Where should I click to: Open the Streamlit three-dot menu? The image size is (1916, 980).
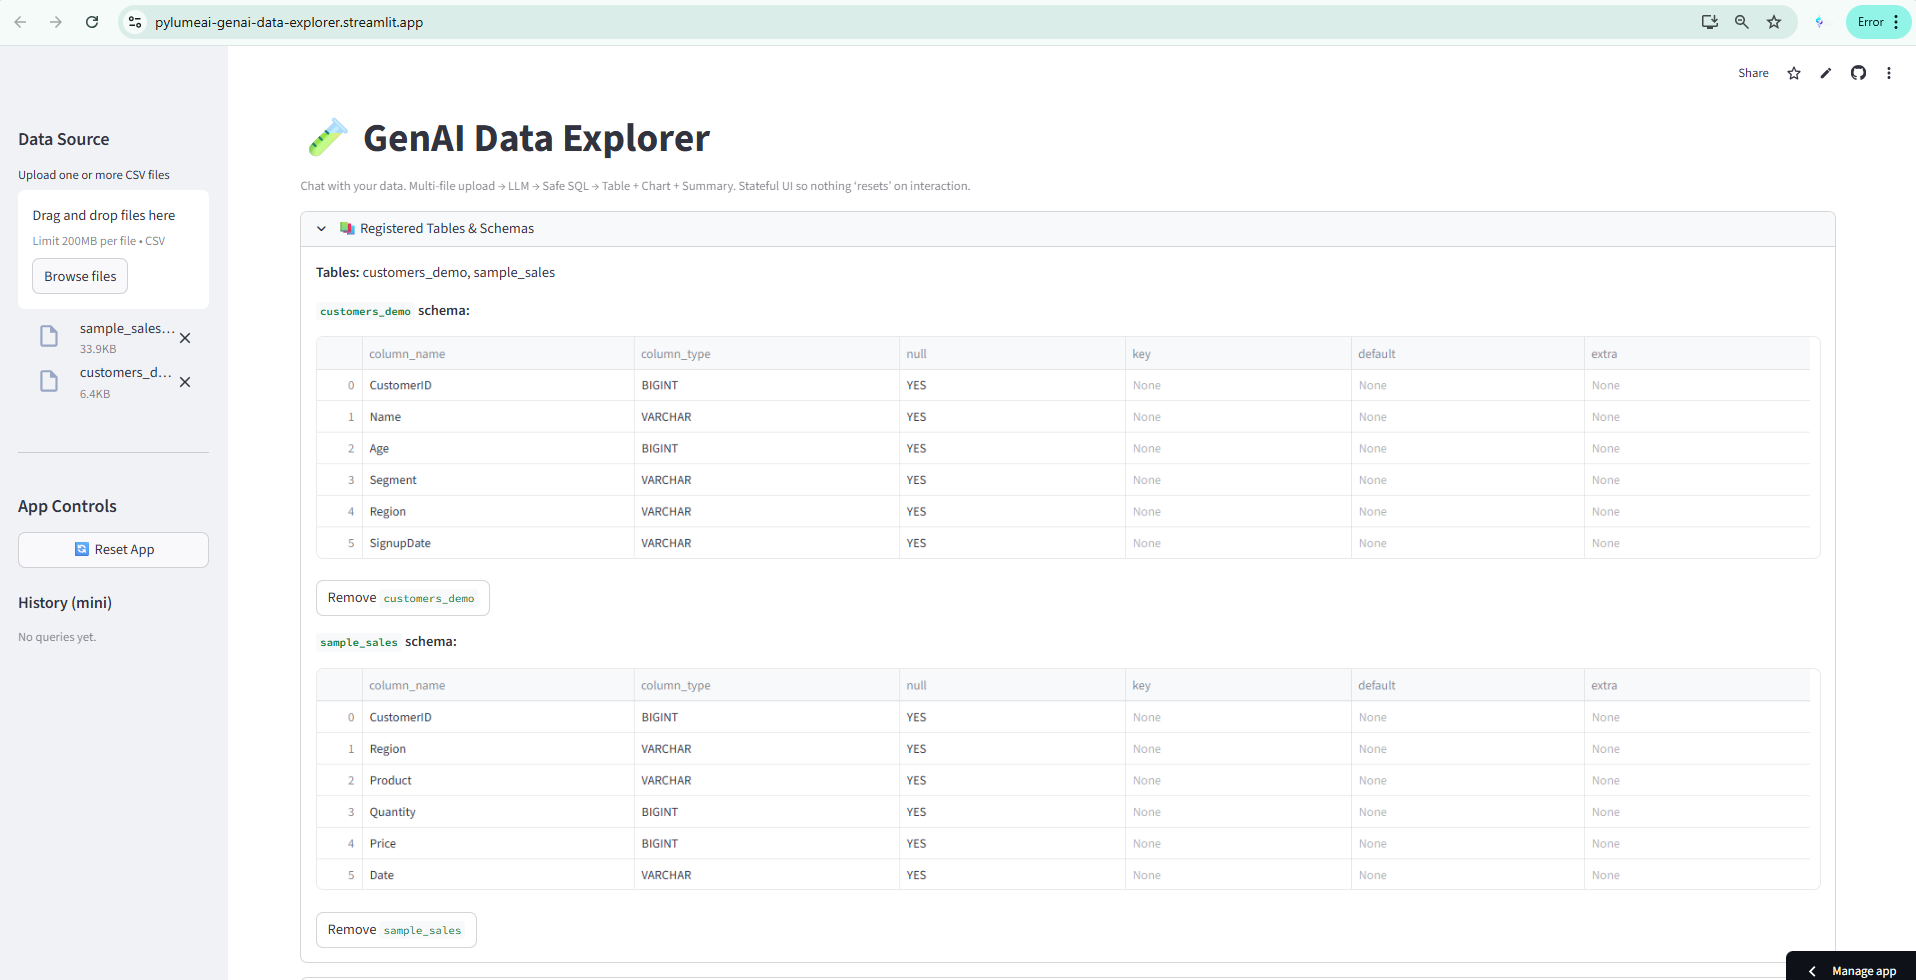[1889, 73]
